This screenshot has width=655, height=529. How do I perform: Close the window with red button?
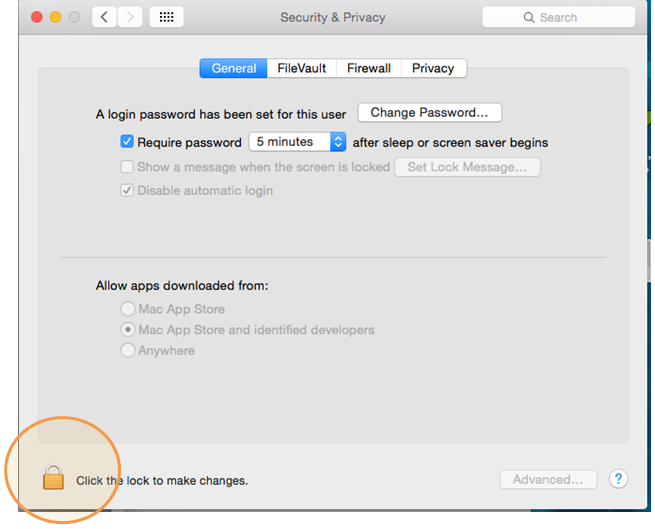[x=37, y=17]
